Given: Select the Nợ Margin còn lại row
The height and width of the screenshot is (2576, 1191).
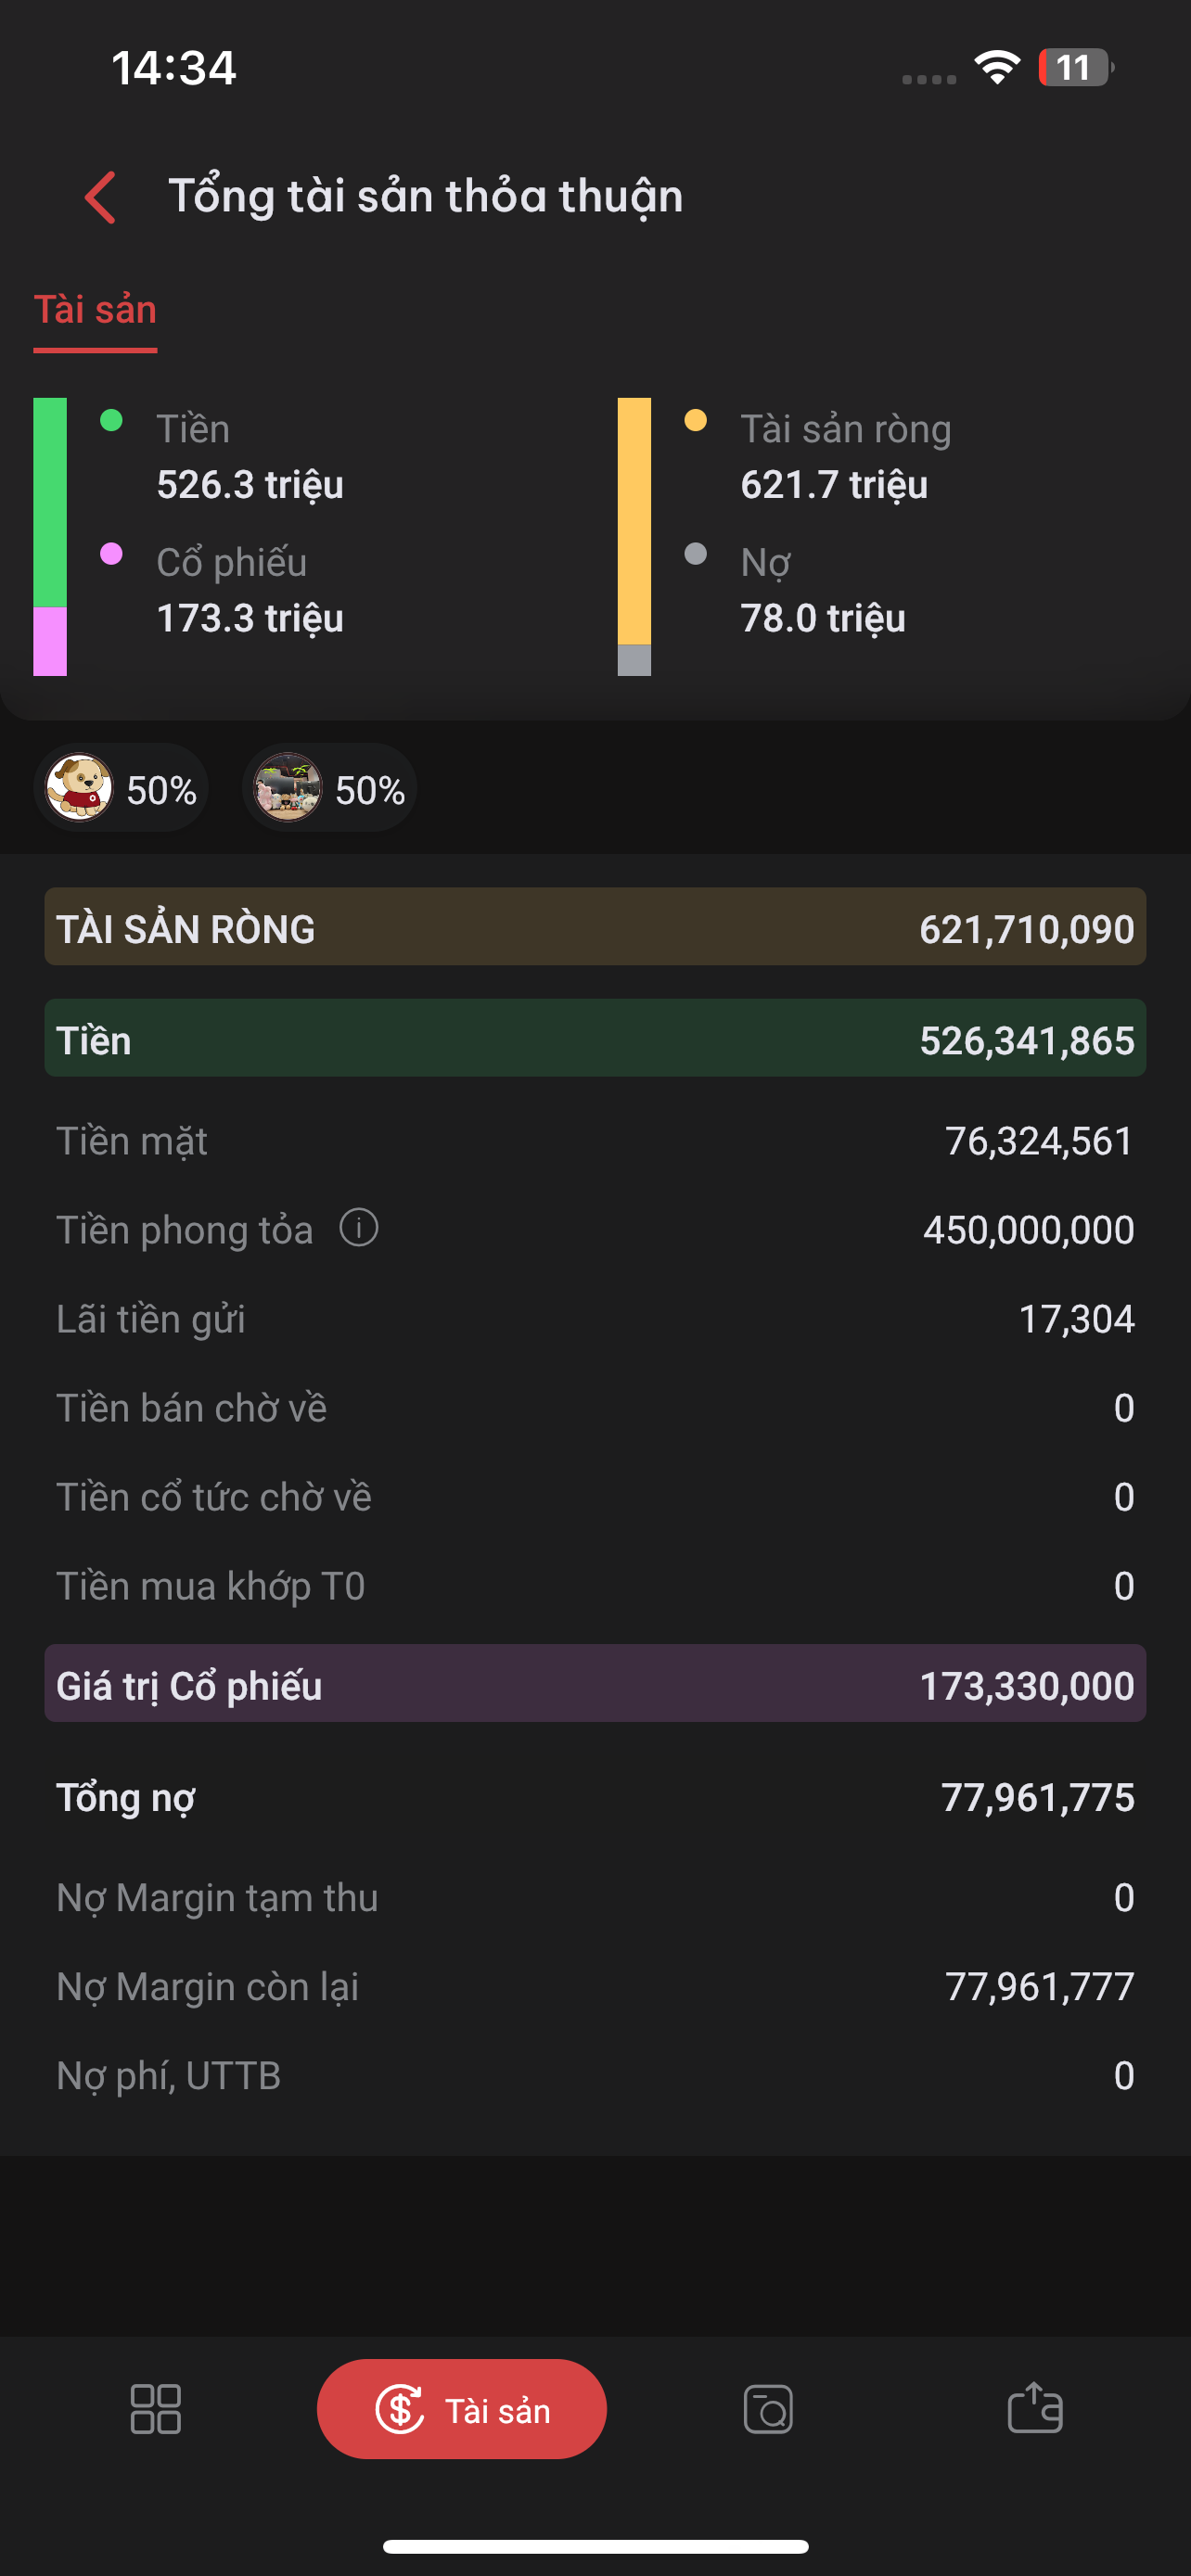Looking at the screenshot, I should (x=595, y=1986).
